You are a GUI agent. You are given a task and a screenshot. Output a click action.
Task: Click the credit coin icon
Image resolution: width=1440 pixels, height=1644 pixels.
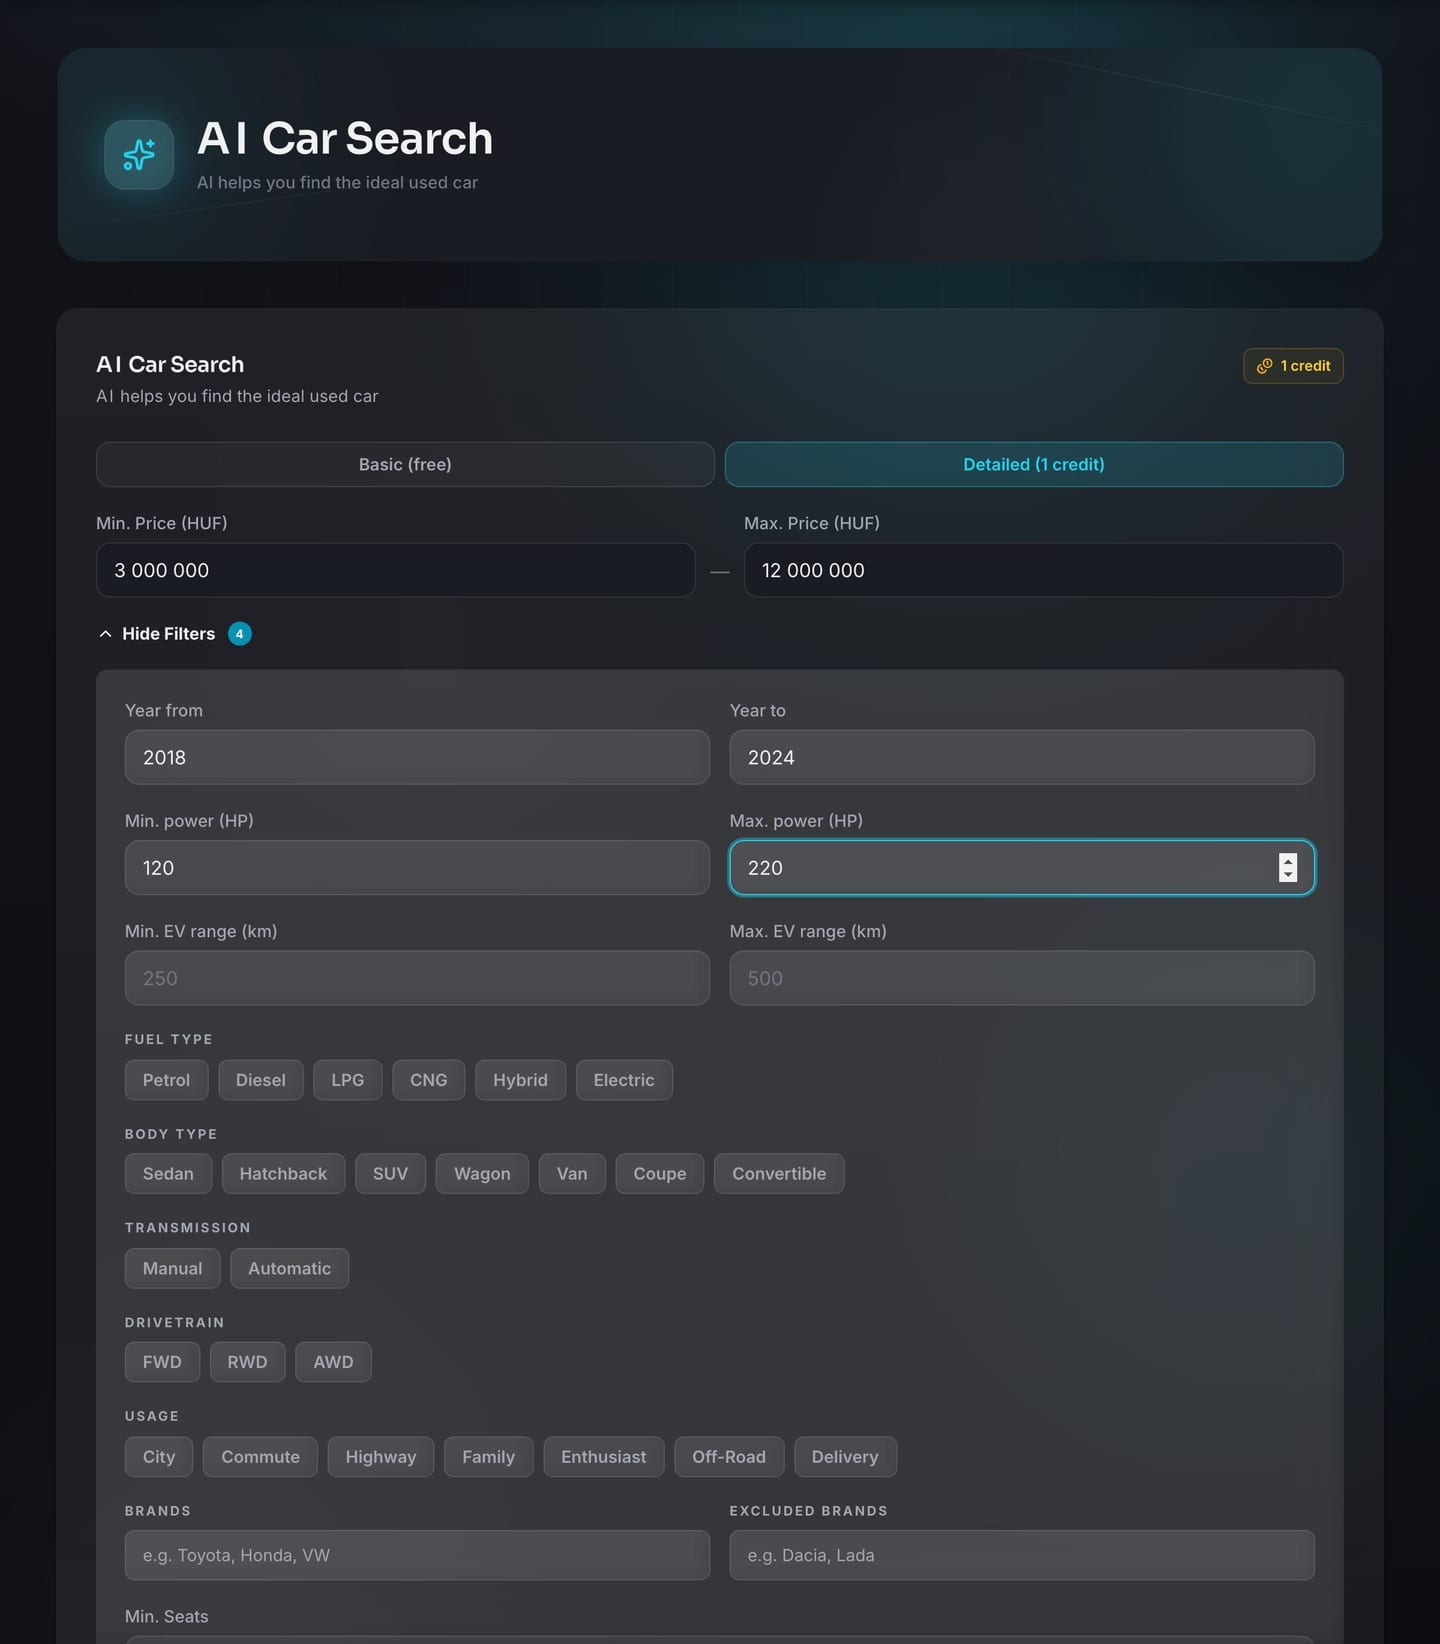1264,366
